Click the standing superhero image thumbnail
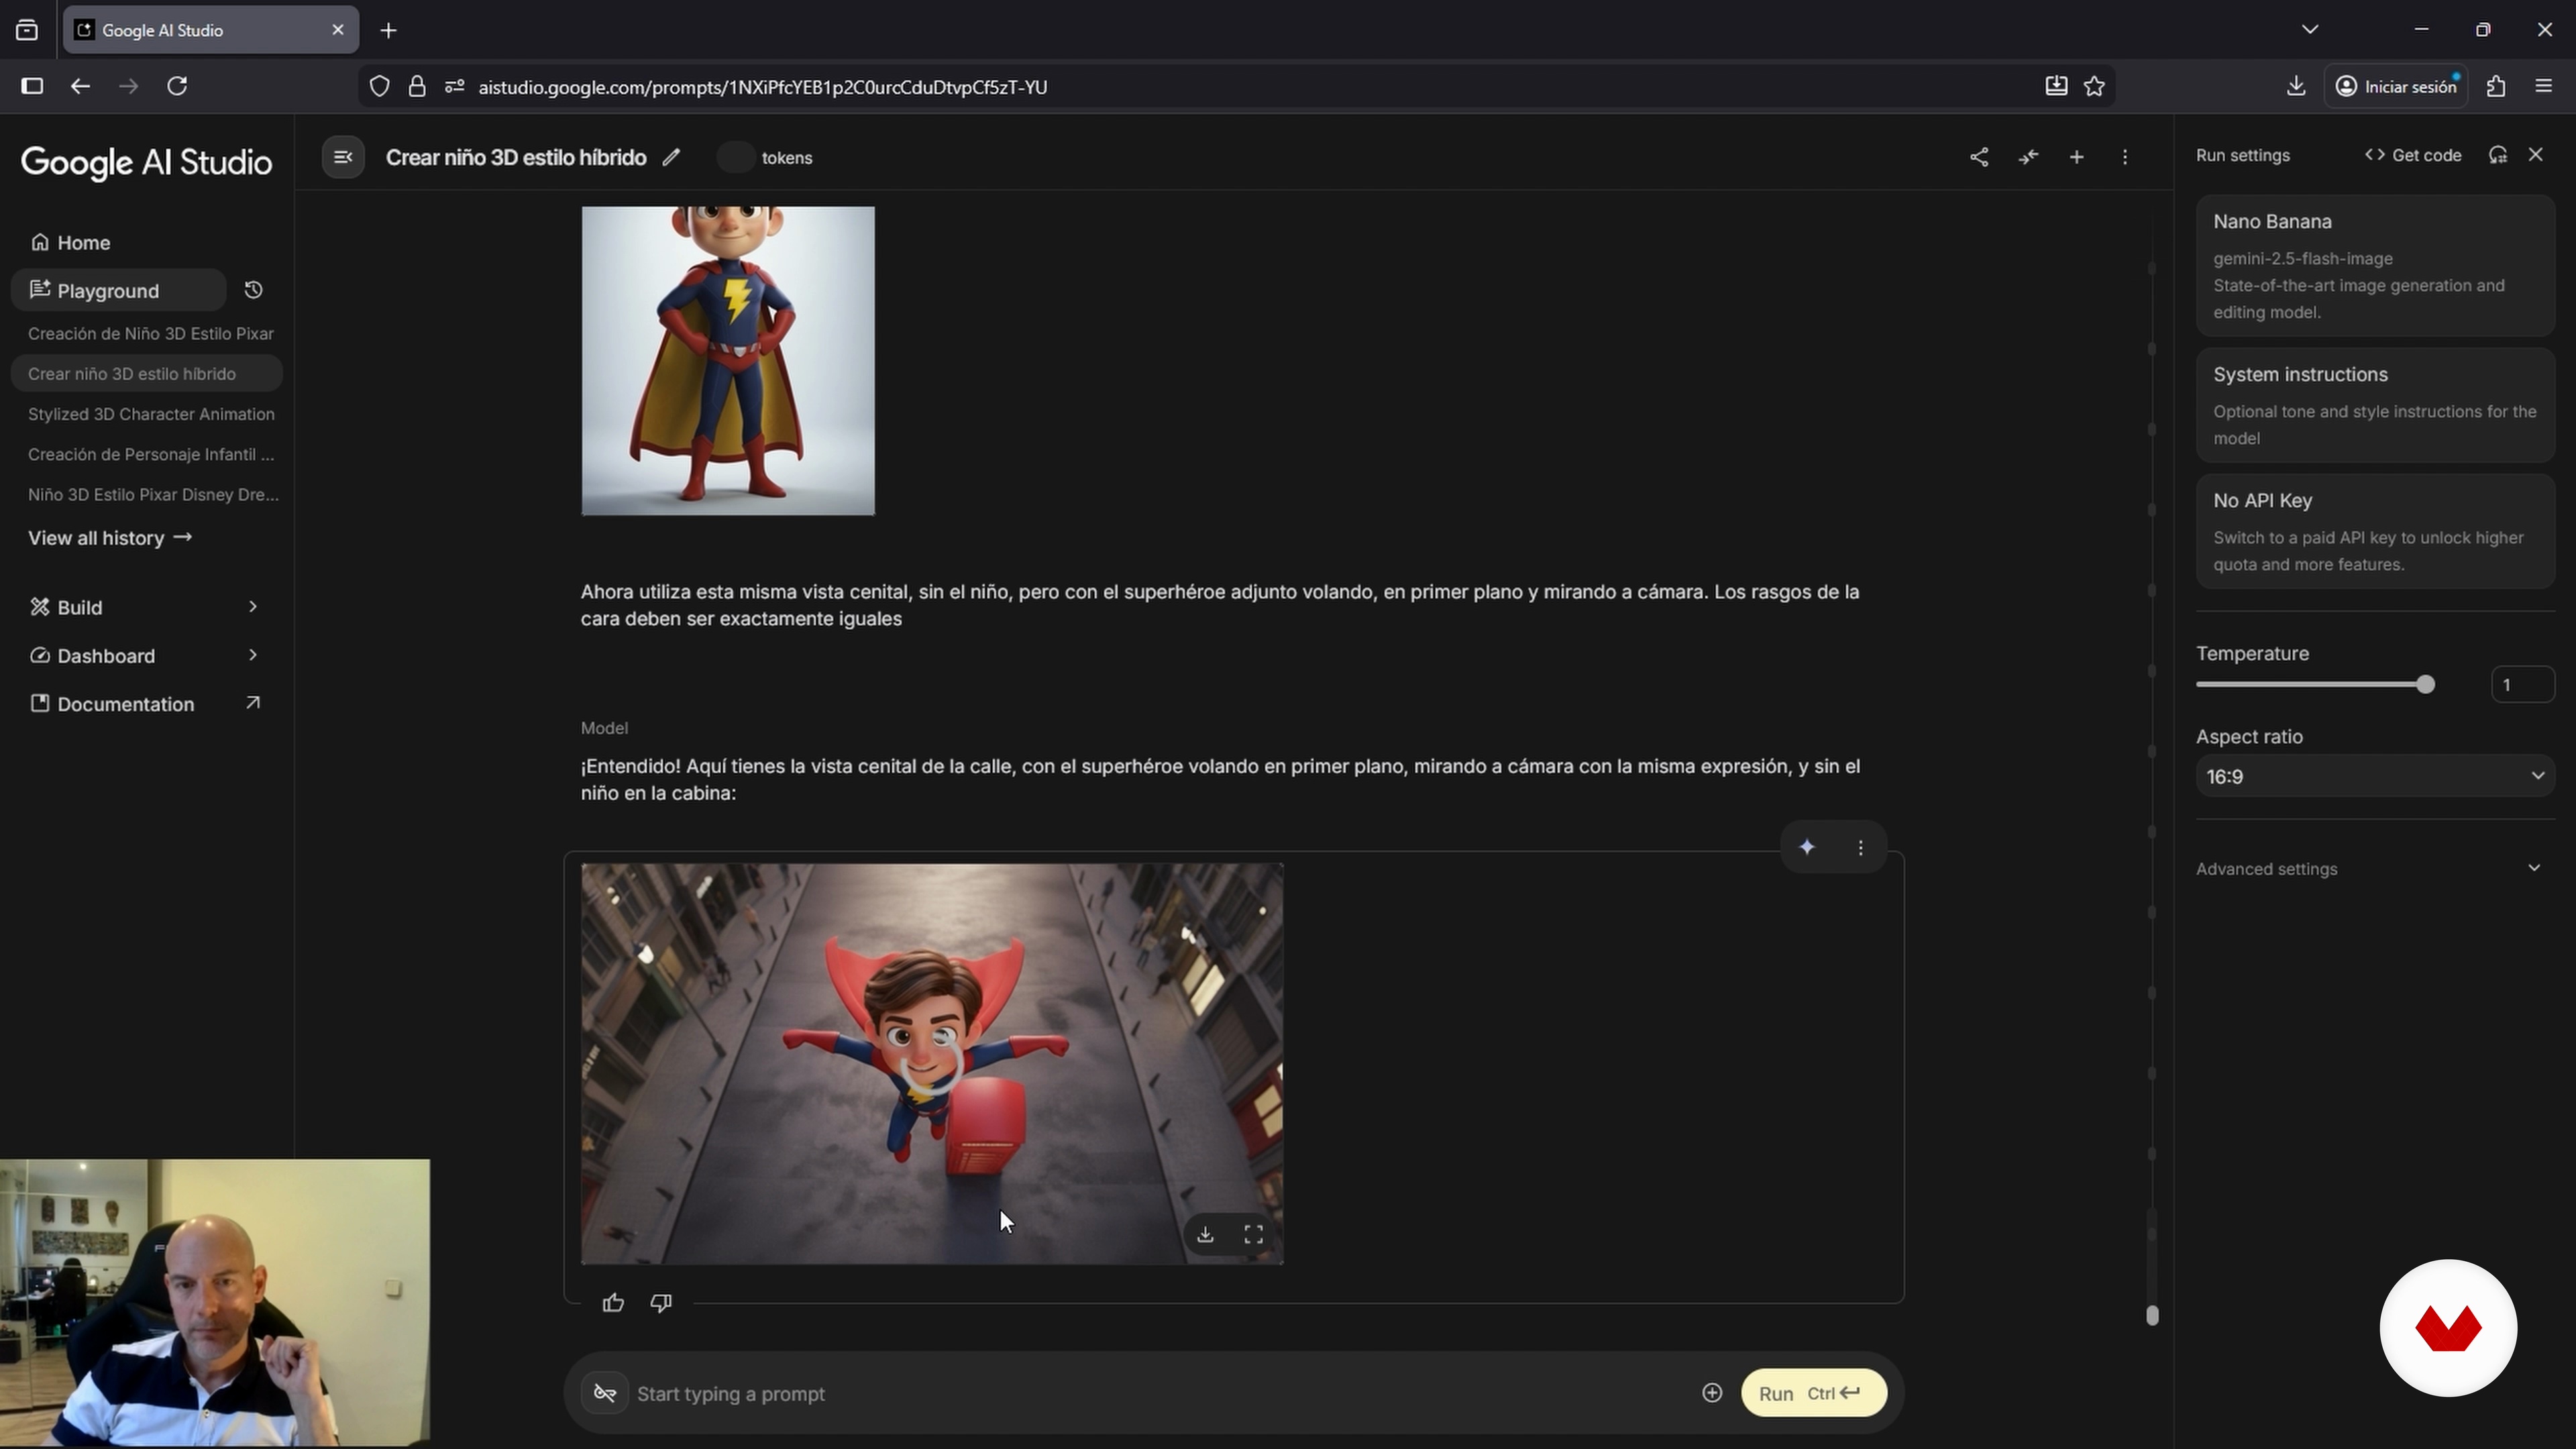2576x1449 pixels. pyautogui.click(x=727, y=360)
